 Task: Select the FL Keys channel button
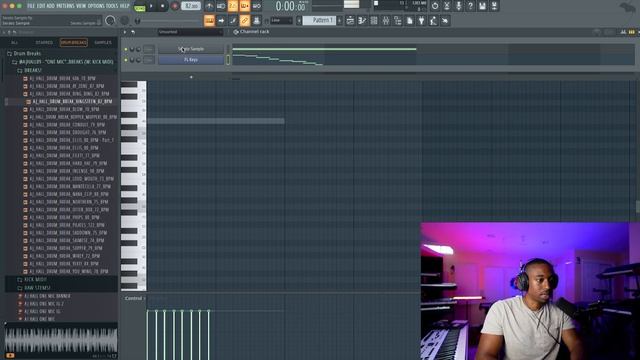point(191,60)
